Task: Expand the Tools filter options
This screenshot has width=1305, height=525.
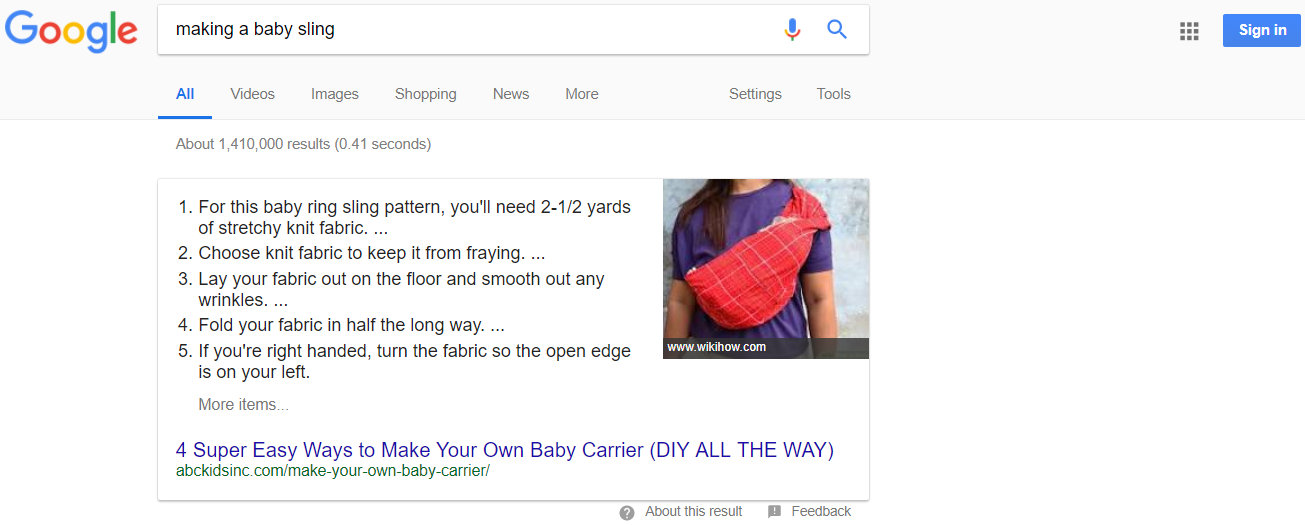Action: click(833, 94)
